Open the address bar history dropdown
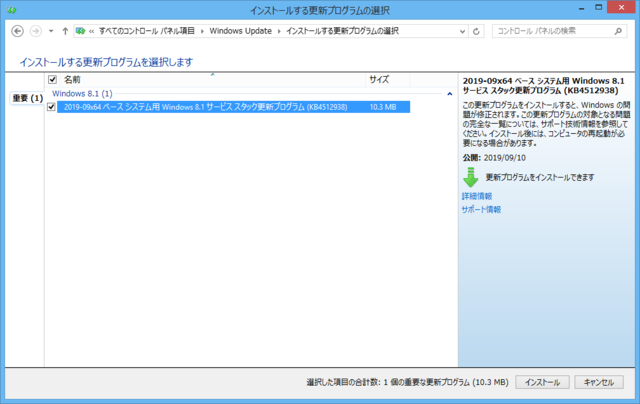This screenshot has width=640, height=404. (x=462, y=31)
